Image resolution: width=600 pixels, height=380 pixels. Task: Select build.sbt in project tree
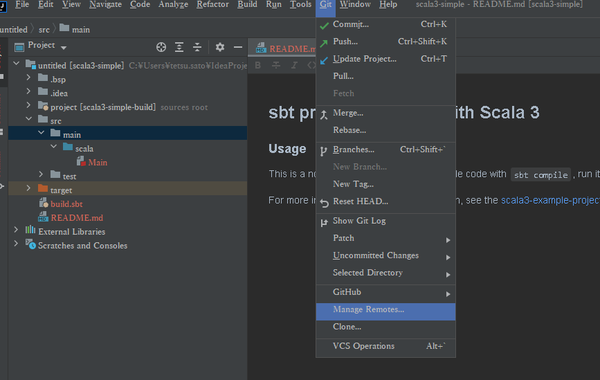coord(67,204)
